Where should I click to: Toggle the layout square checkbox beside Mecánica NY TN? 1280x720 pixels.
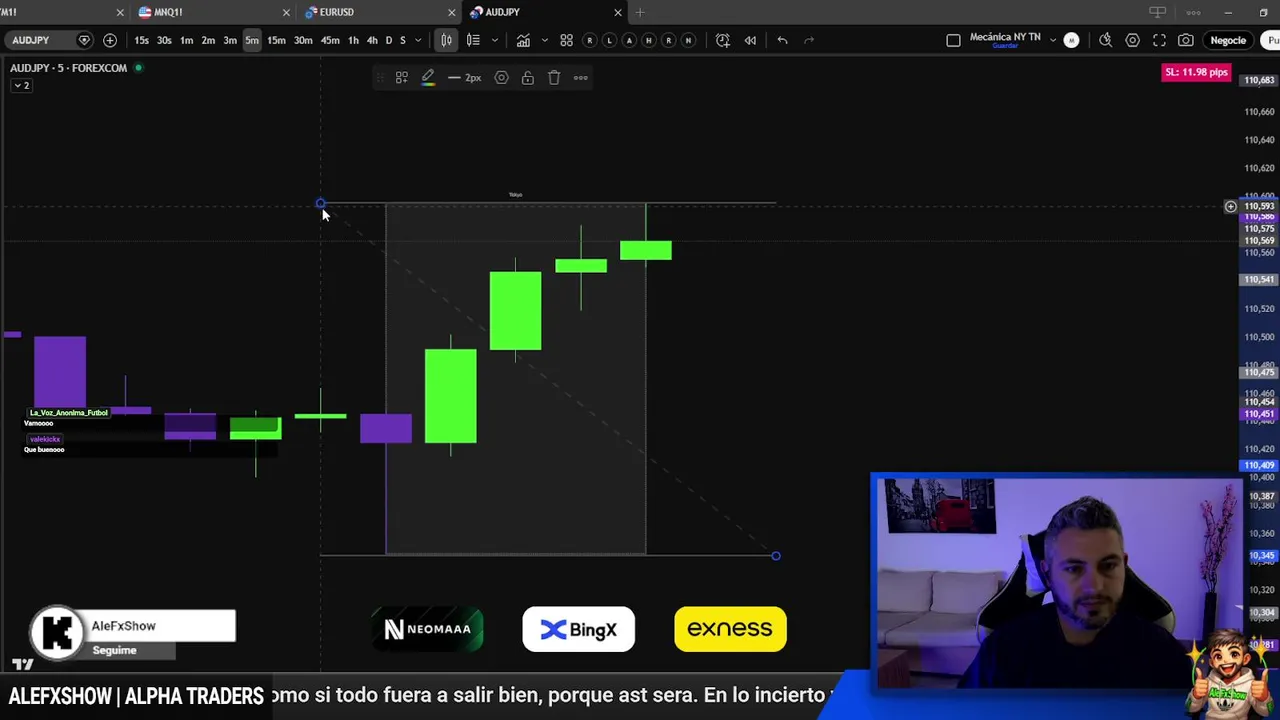click(x=953, y=40)
